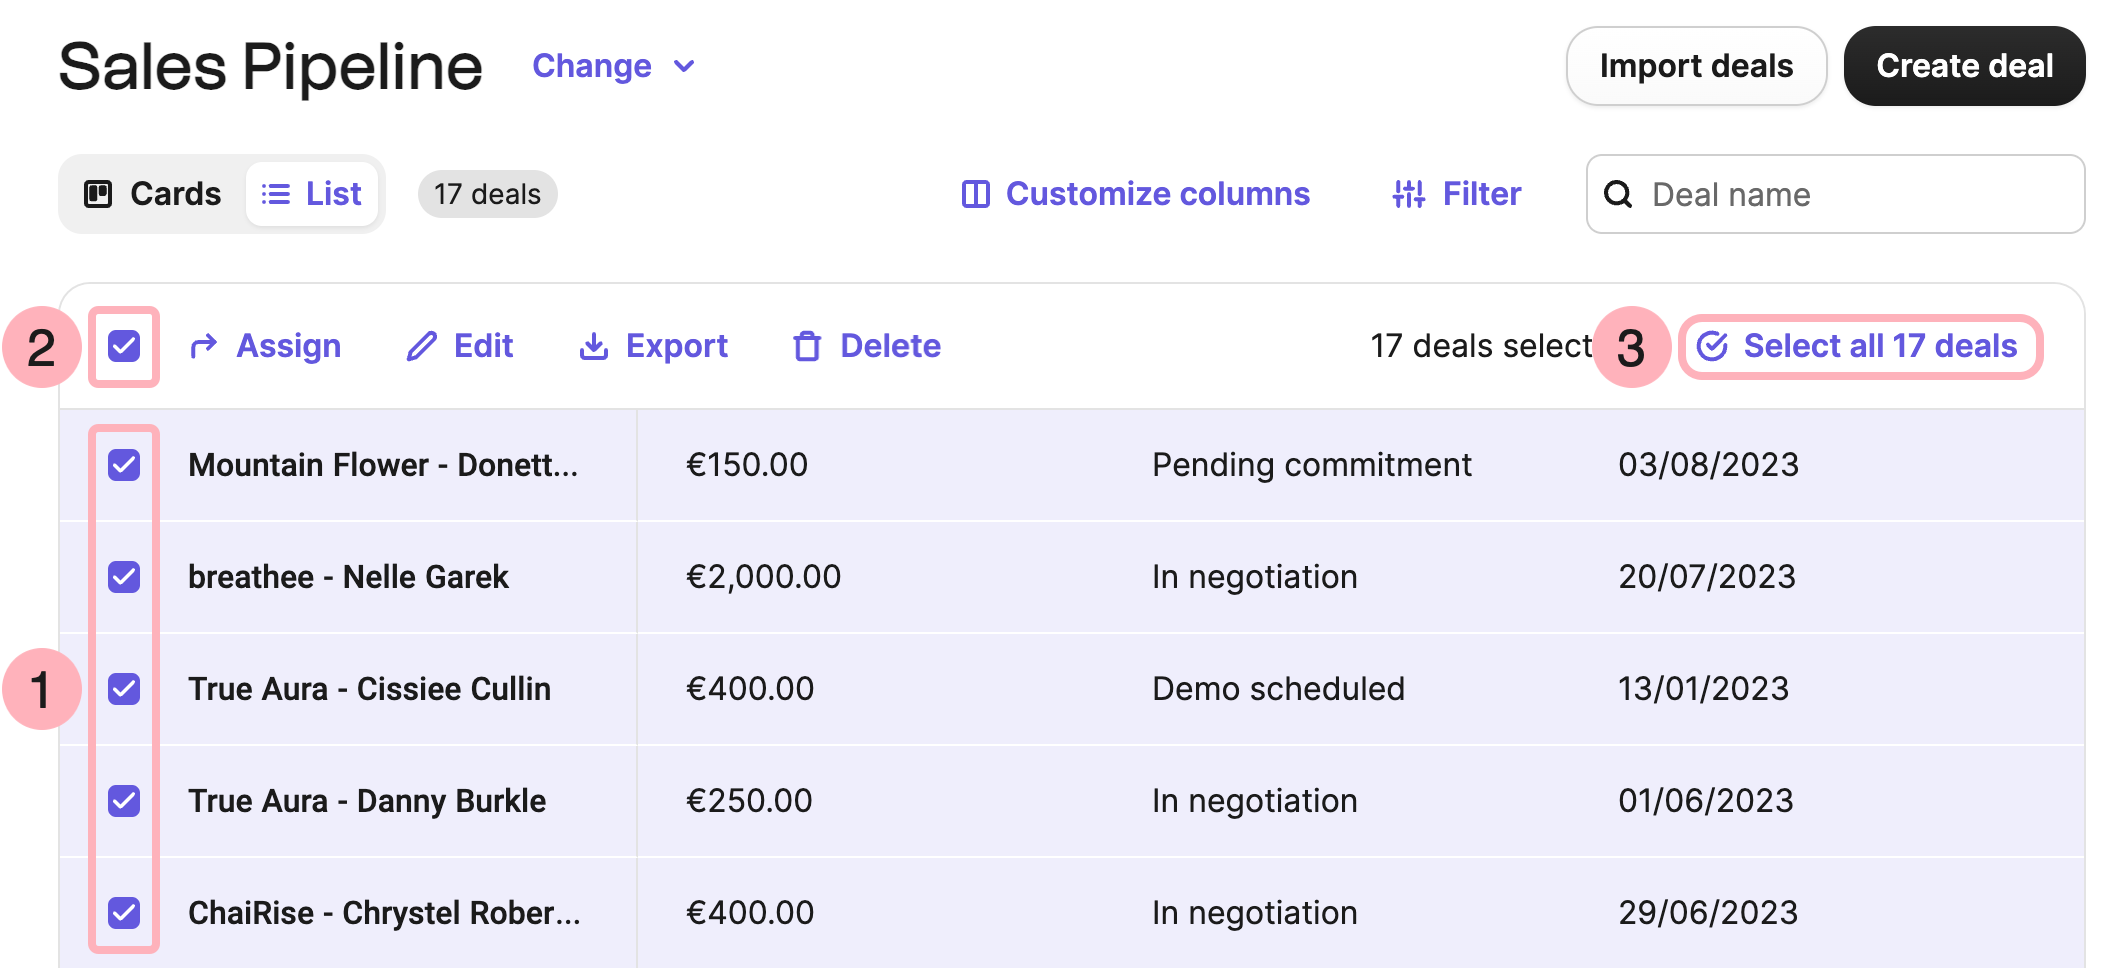Expand the Change pipeline dropdown

coord(613,66)
